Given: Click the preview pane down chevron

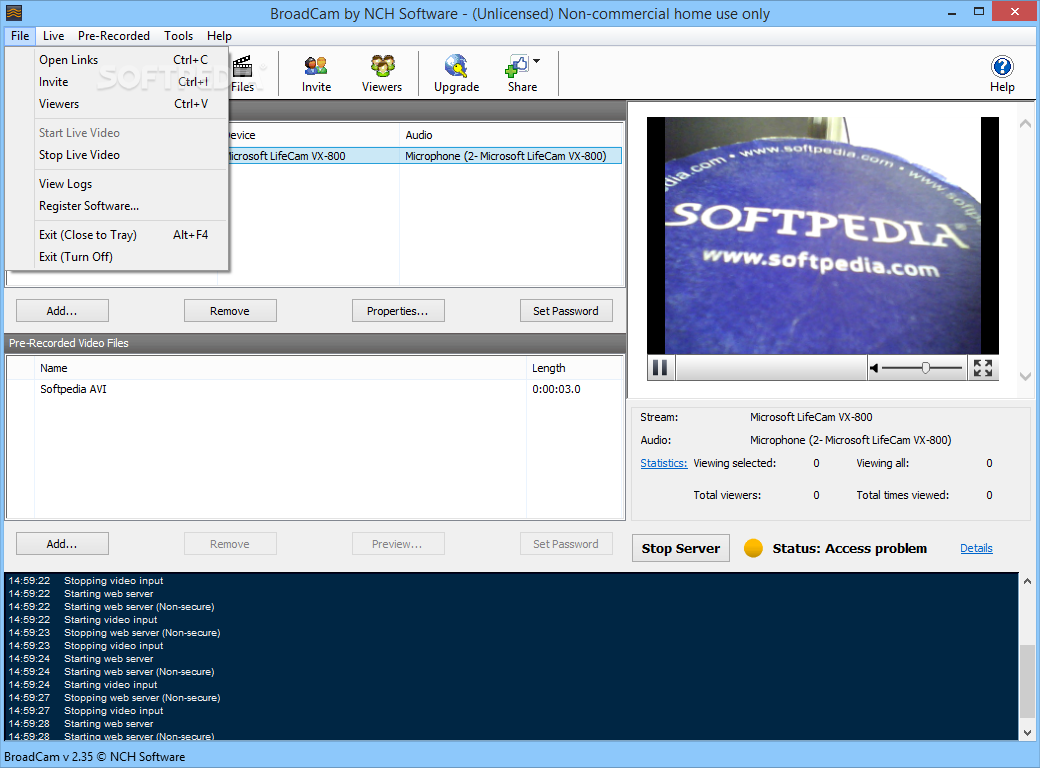Looking at the screenshot, I should (1025, 376).
